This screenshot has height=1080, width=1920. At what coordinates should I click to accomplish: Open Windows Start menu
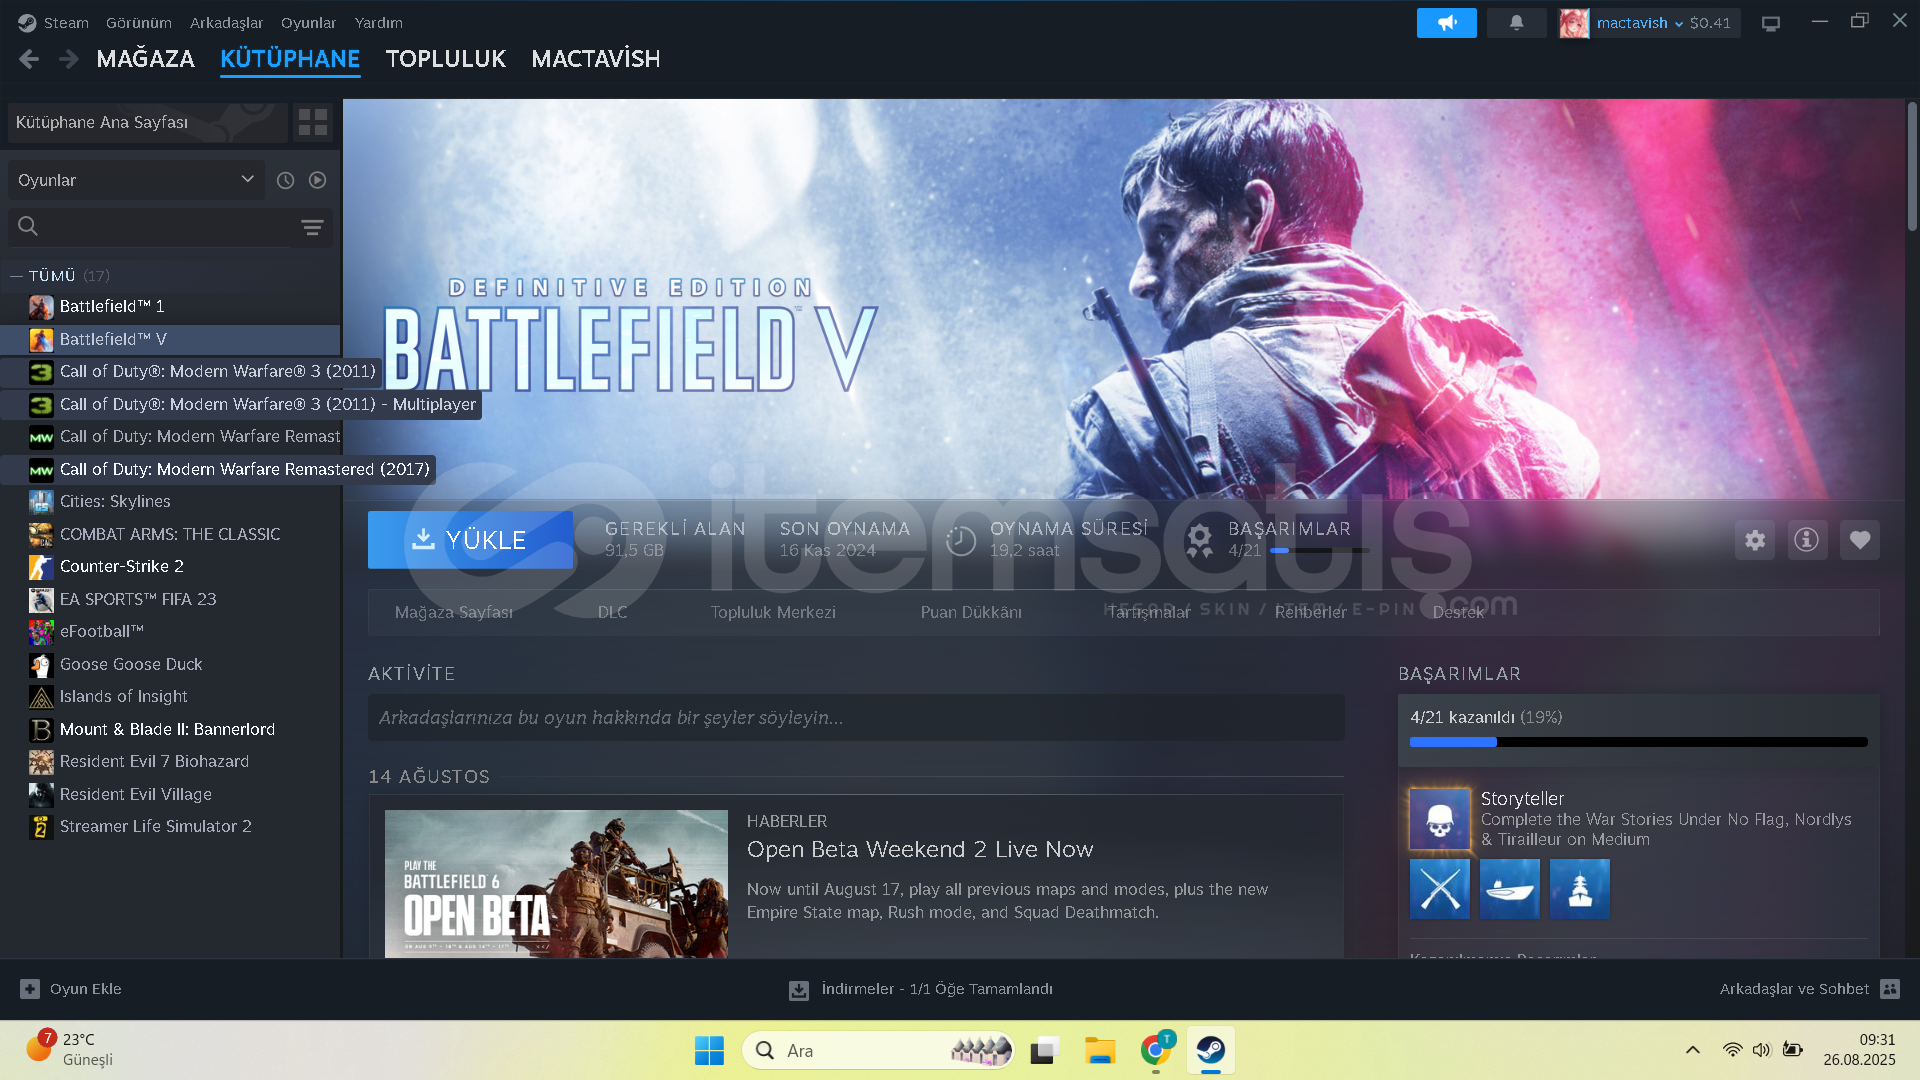(709, 1050)
